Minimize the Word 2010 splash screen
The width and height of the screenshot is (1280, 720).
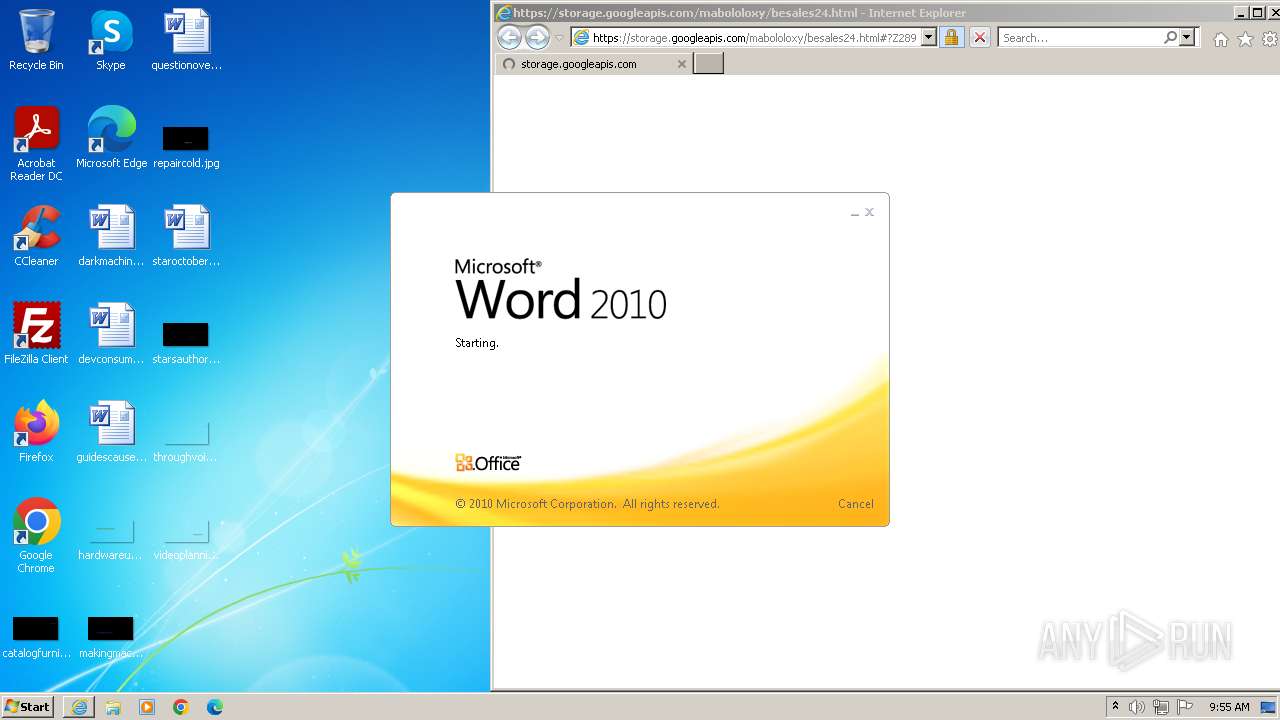click(x=855, y=213)
